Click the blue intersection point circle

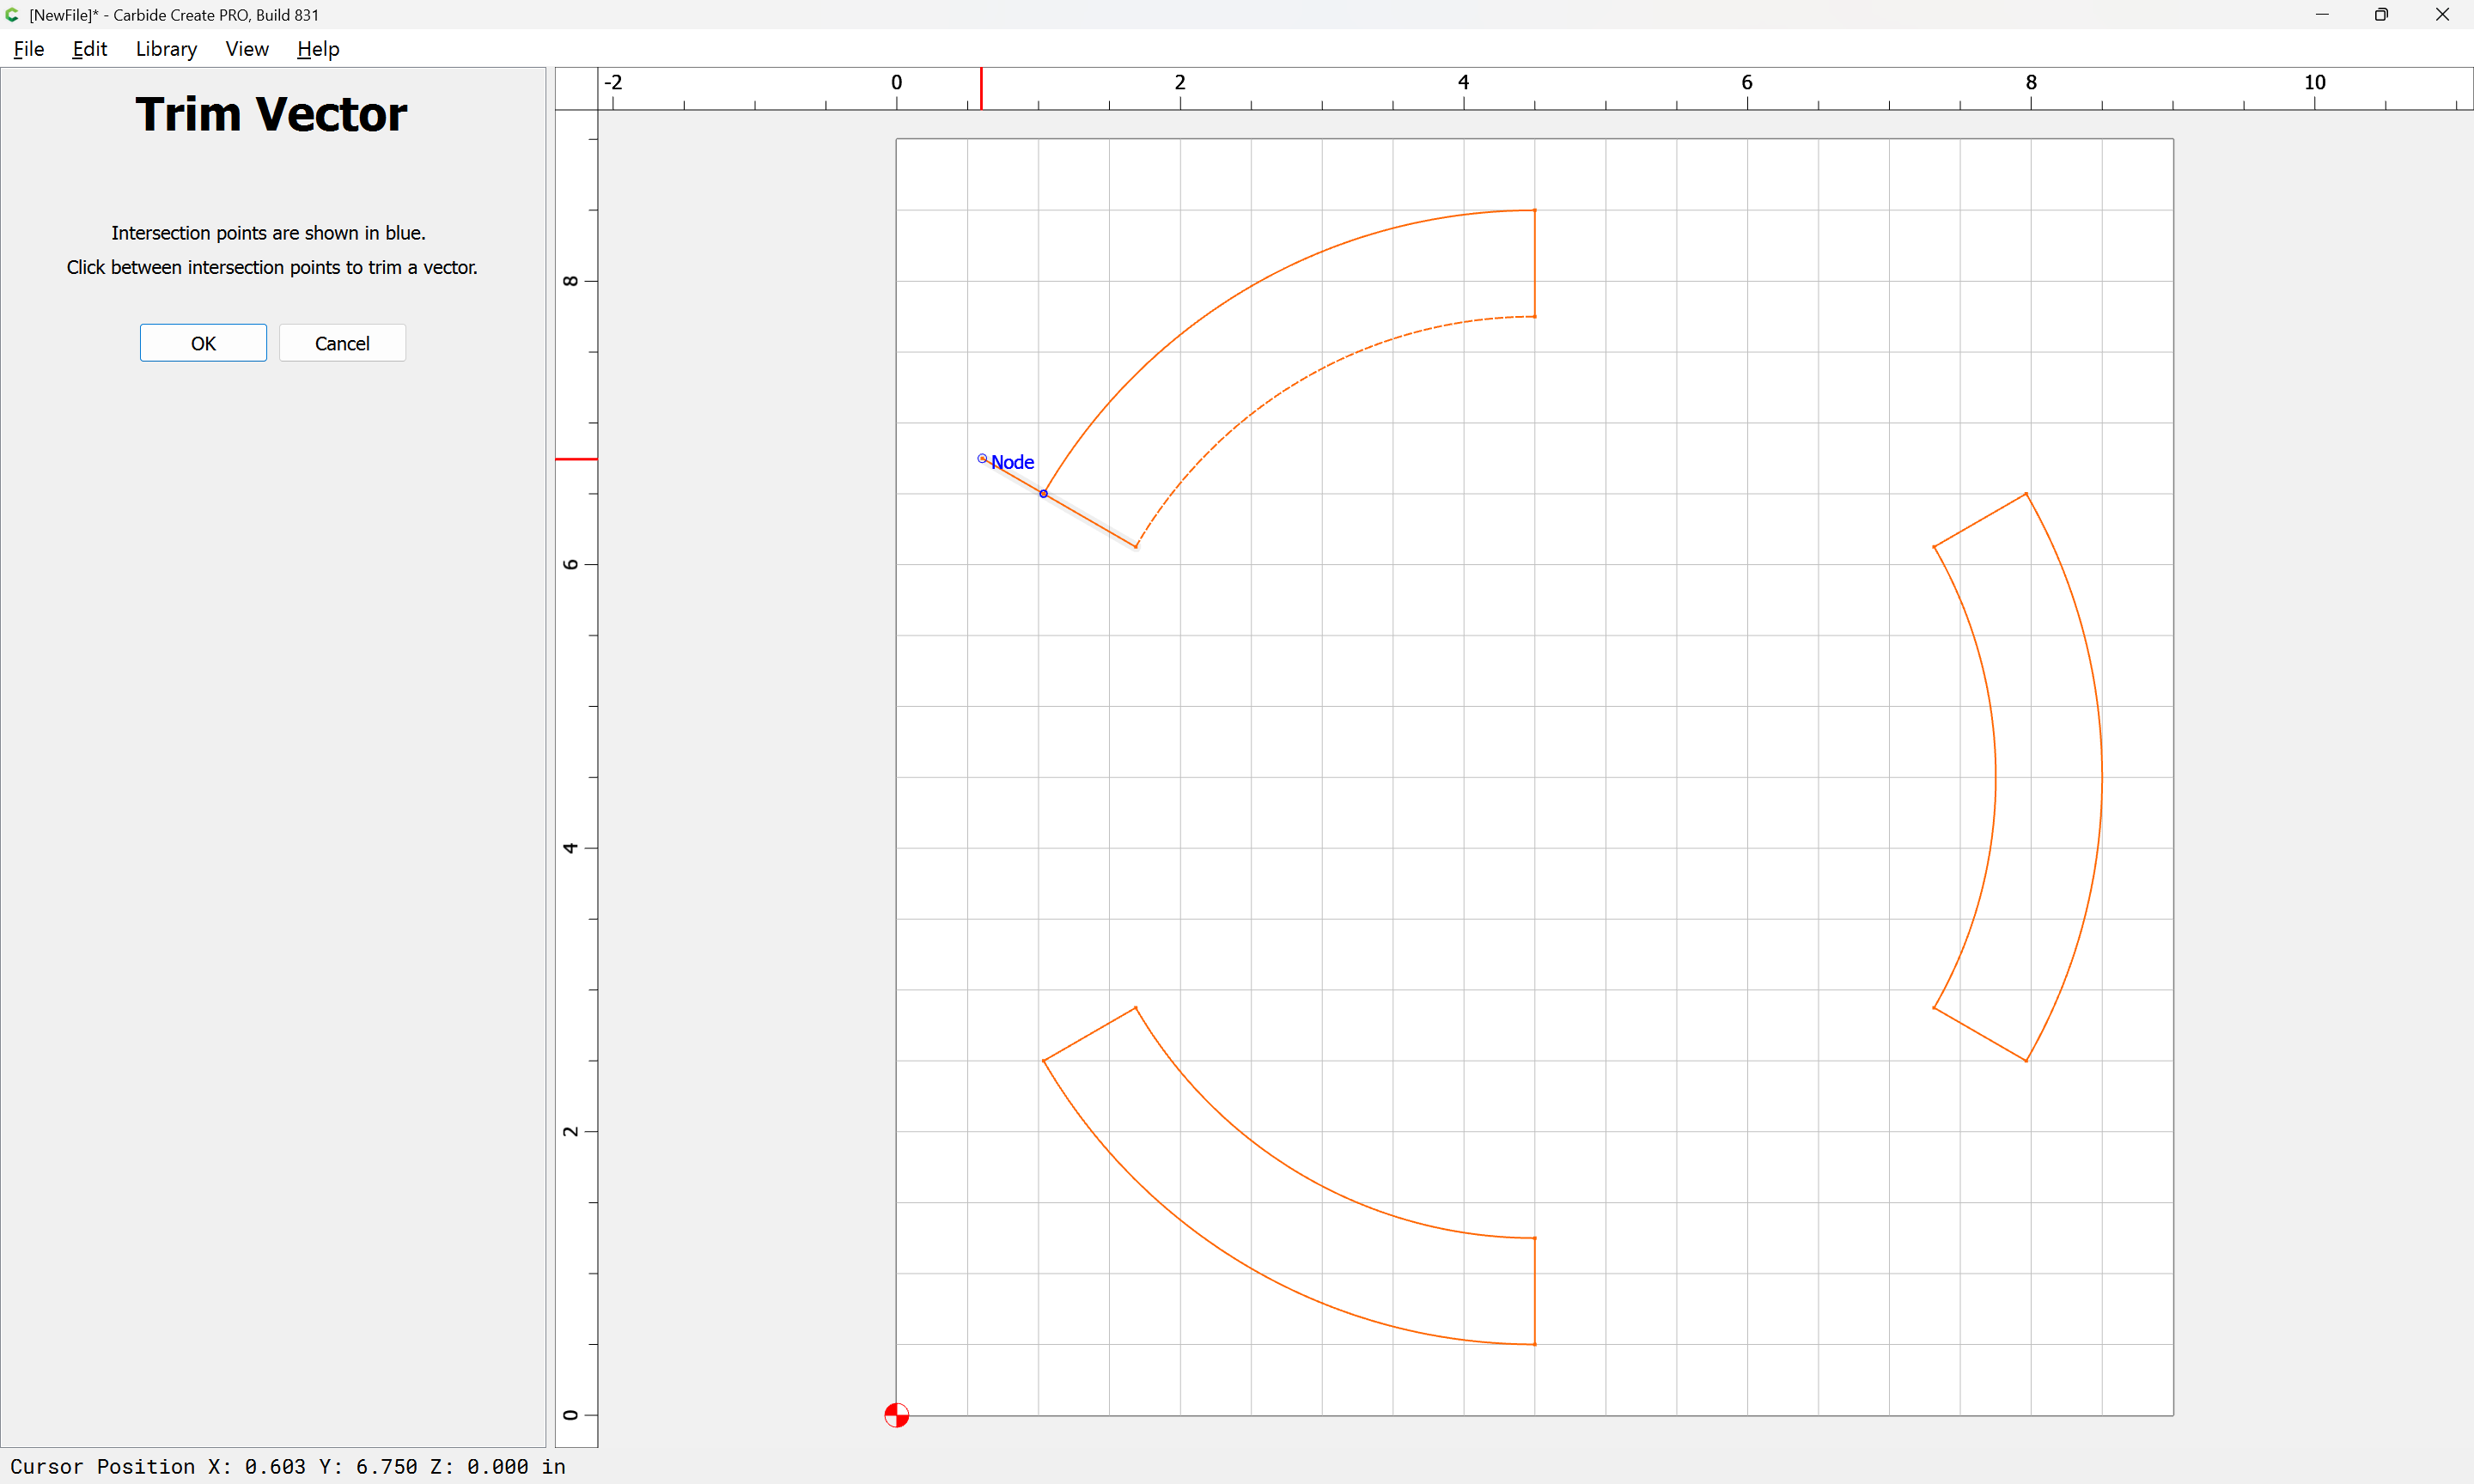1043,494
